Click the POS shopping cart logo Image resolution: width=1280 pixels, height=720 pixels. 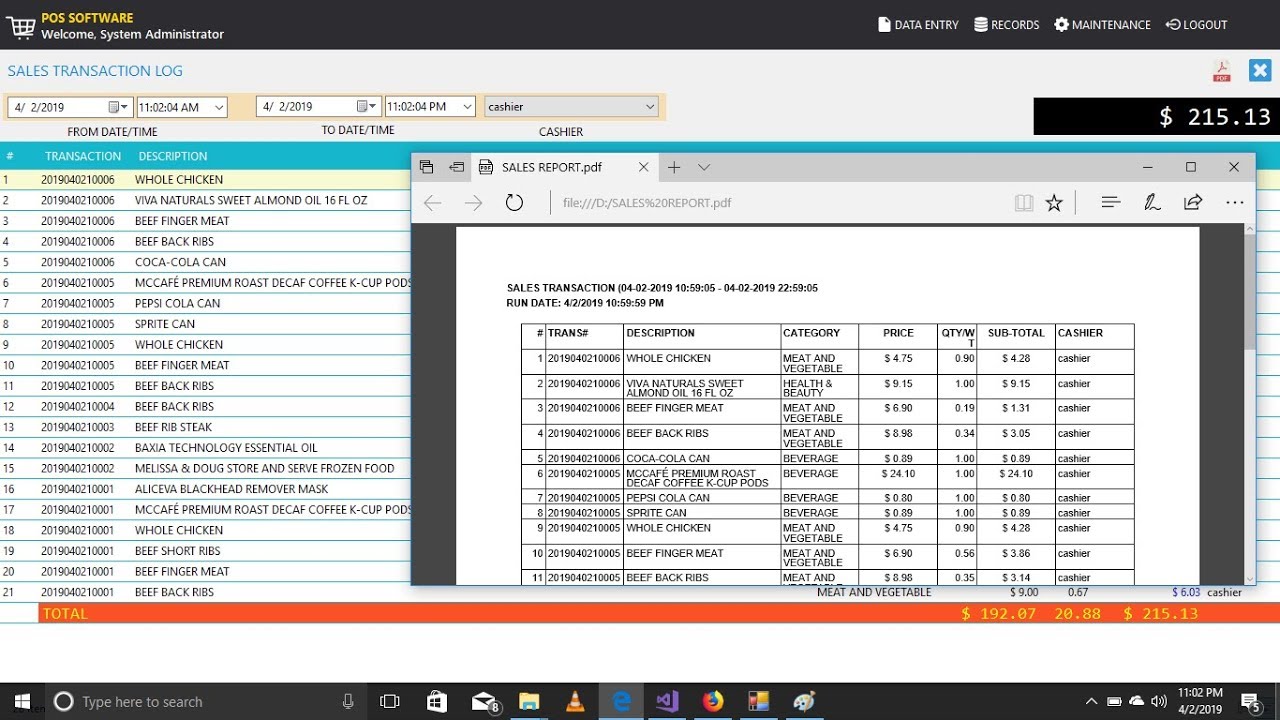20,26
